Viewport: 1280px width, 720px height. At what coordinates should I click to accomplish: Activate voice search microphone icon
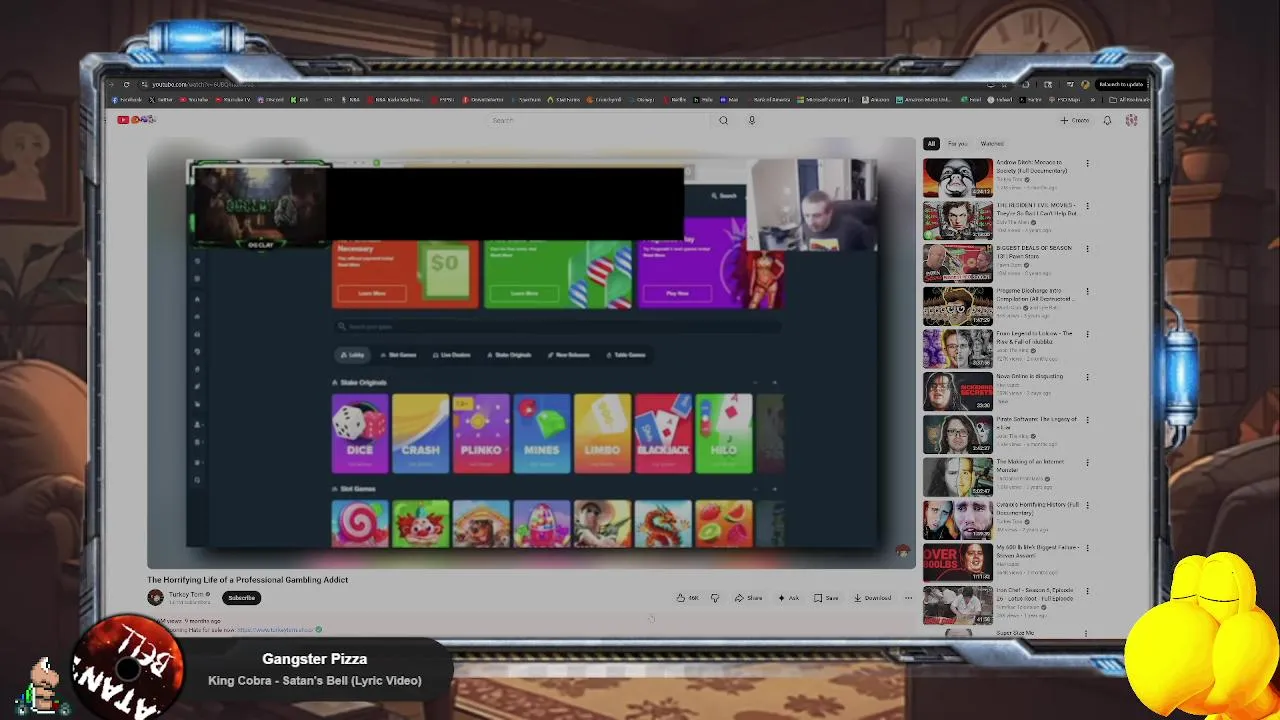(x=752, y=120)
